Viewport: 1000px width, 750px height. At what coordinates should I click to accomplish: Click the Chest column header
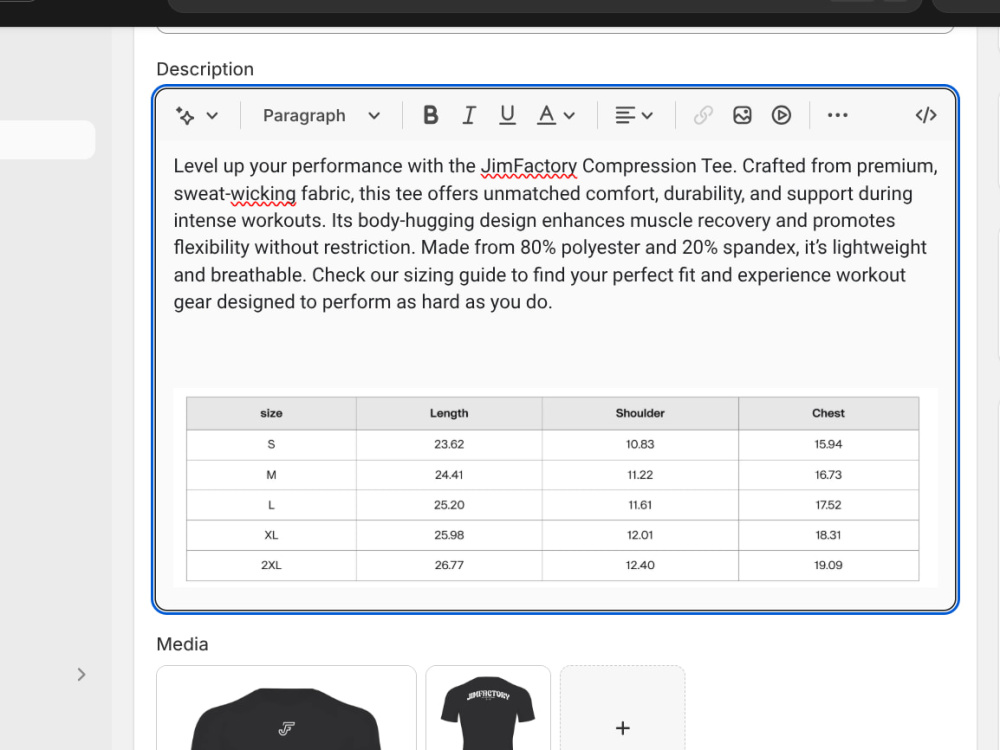[x=828, y=413]
